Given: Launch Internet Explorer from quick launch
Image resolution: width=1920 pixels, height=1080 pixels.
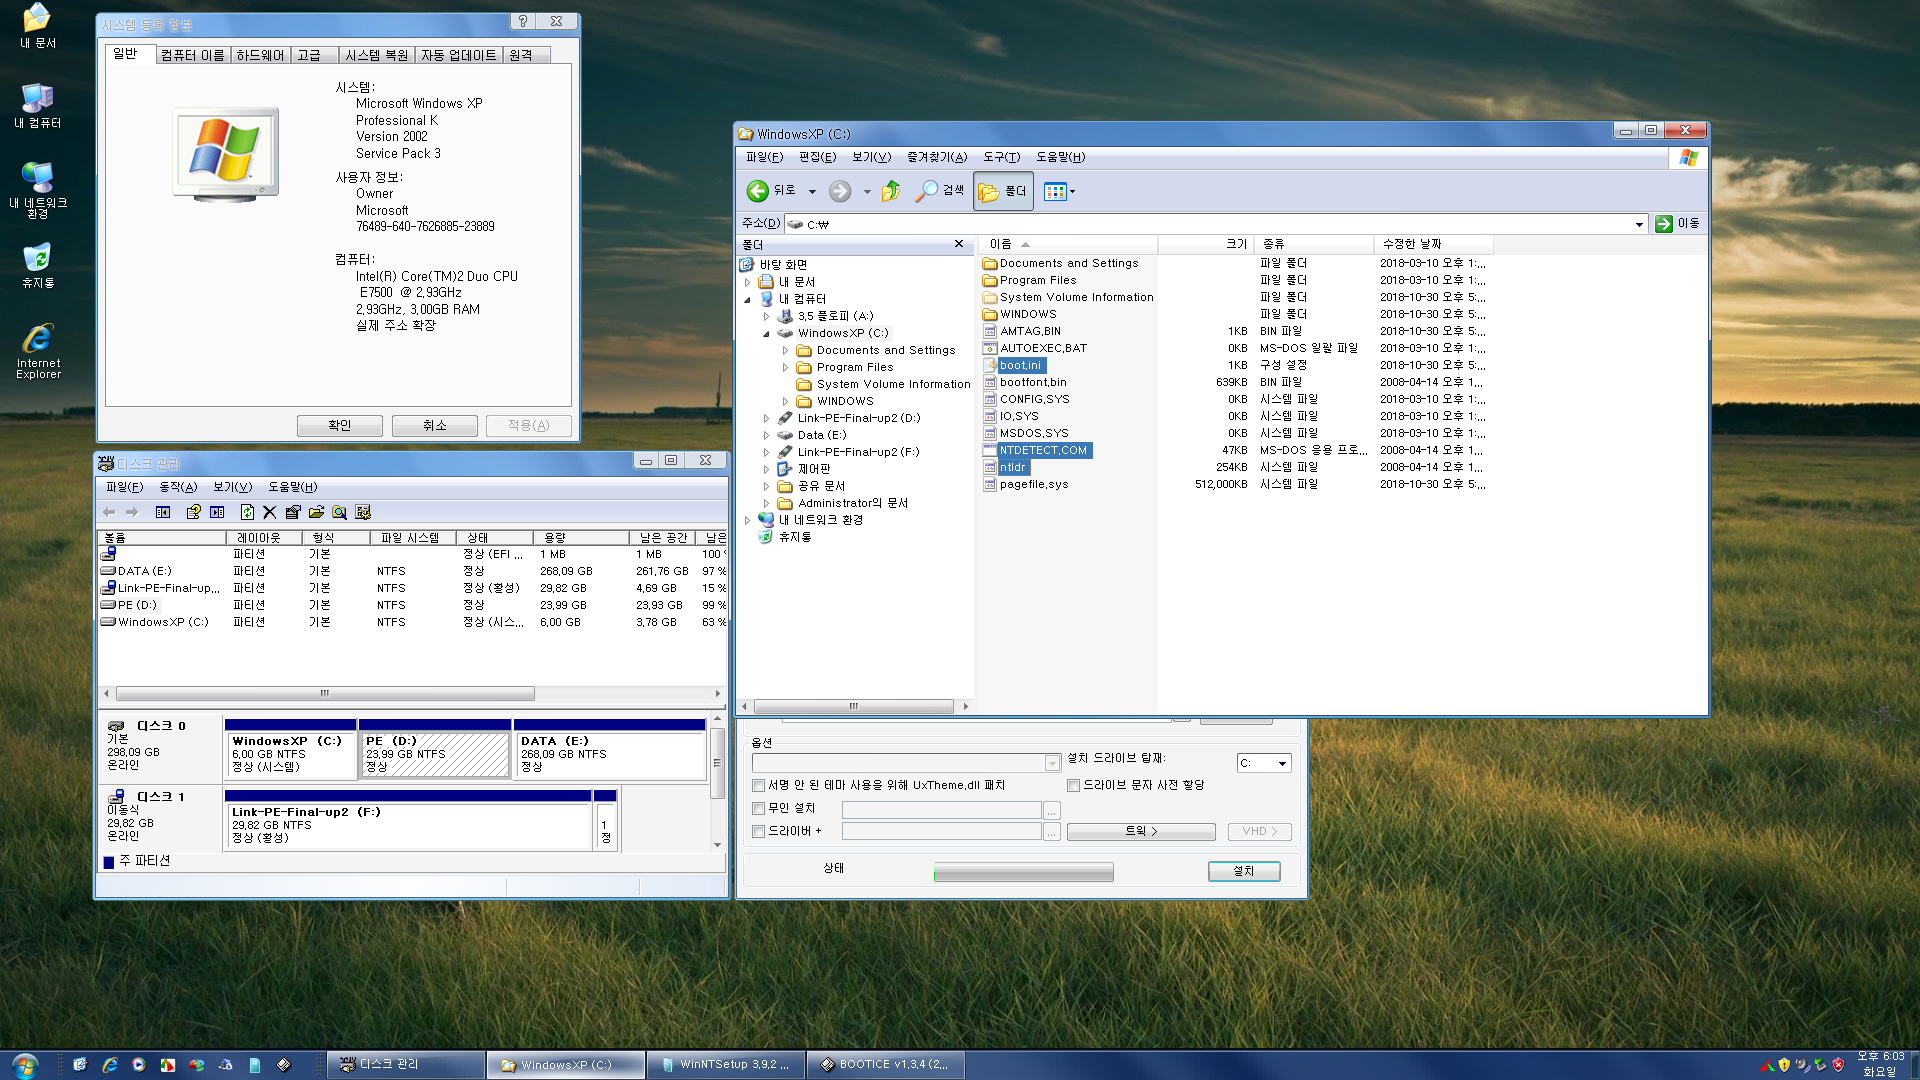Looking at the screenshot, I should 110,1065.
